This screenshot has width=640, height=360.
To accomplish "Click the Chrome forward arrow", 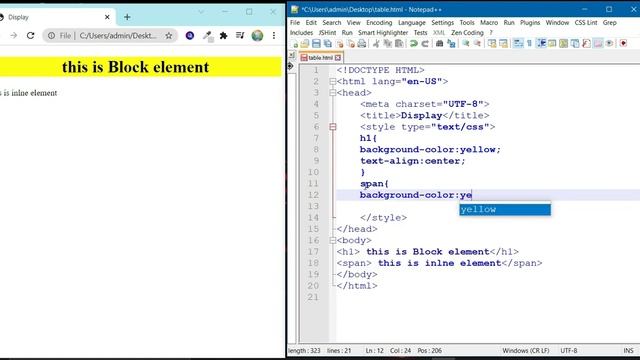I will 13,36.
